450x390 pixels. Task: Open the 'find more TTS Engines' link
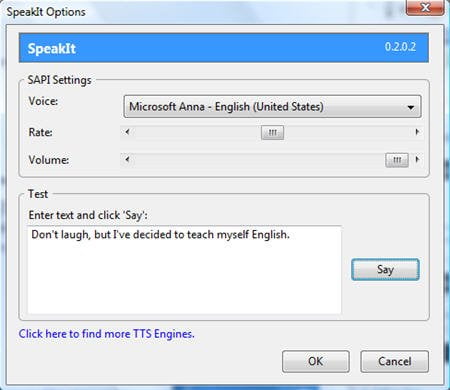pos(106,334)
